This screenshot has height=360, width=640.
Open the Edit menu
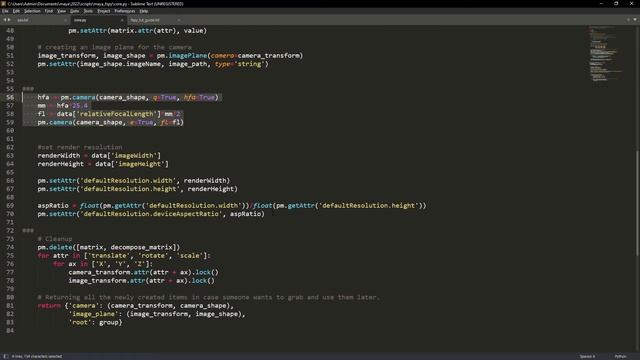(x=16, y=11)
